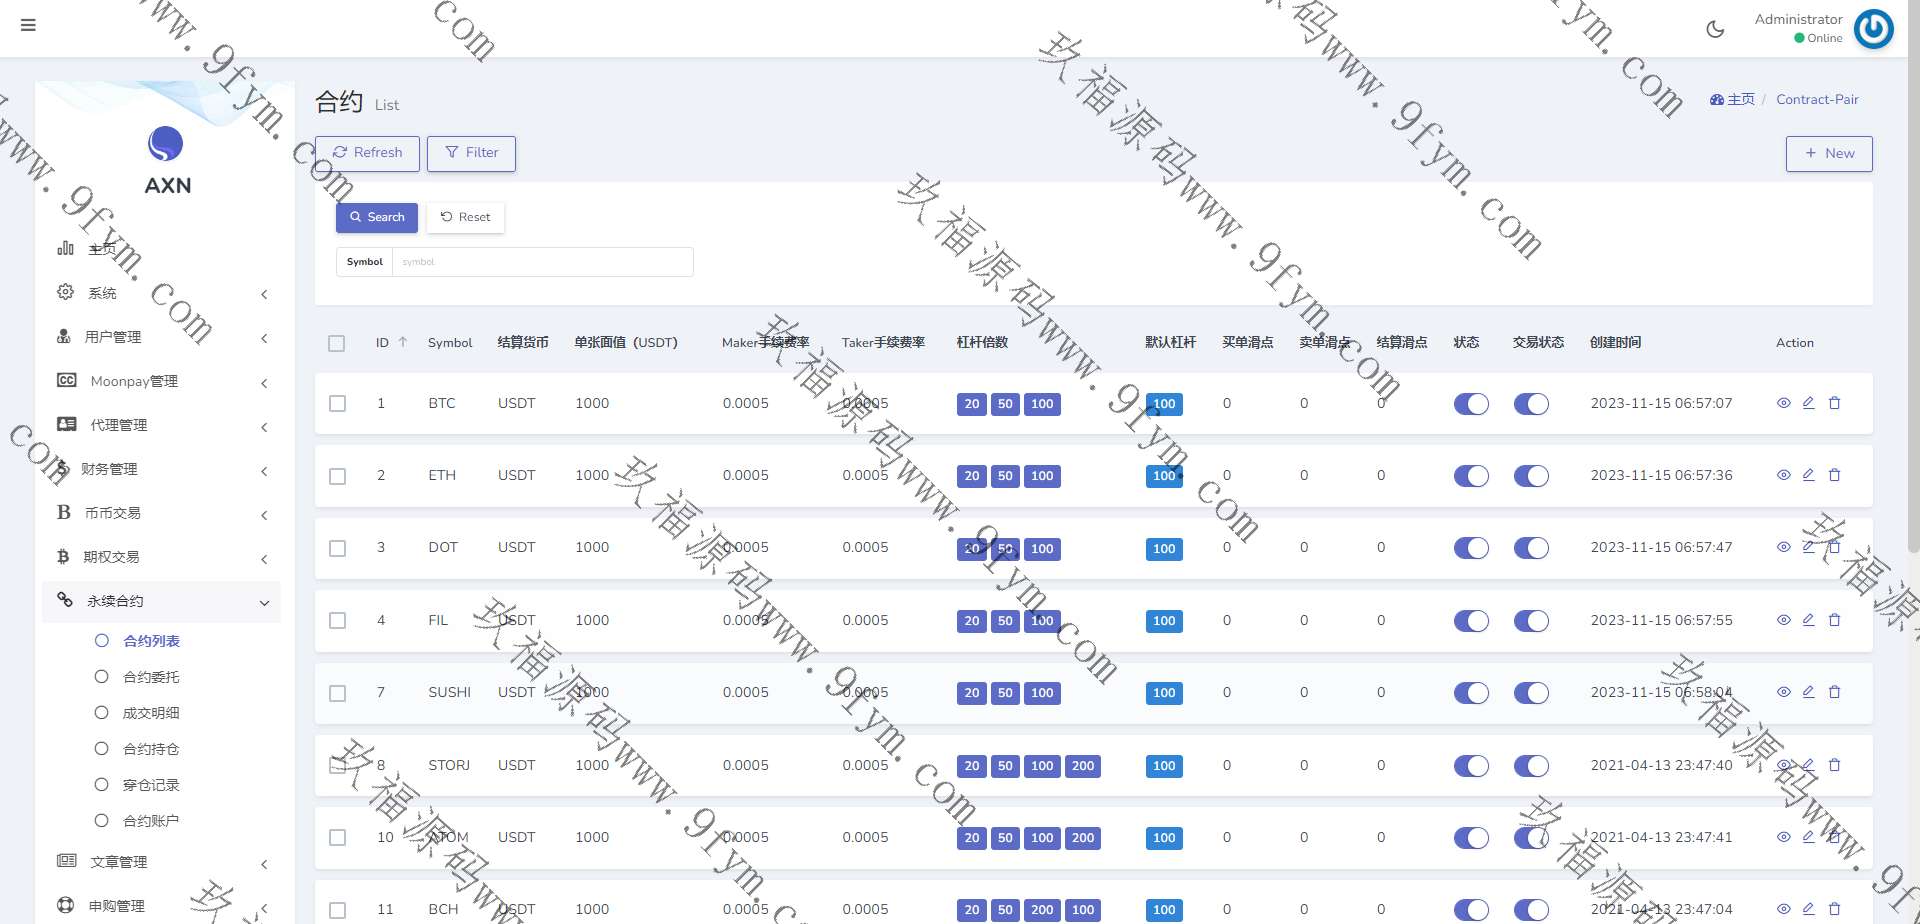This screenshot has height=924, width=1920.
Task: Expand the 用户管理 sidebar menu
Action: (x=160, y=337)
